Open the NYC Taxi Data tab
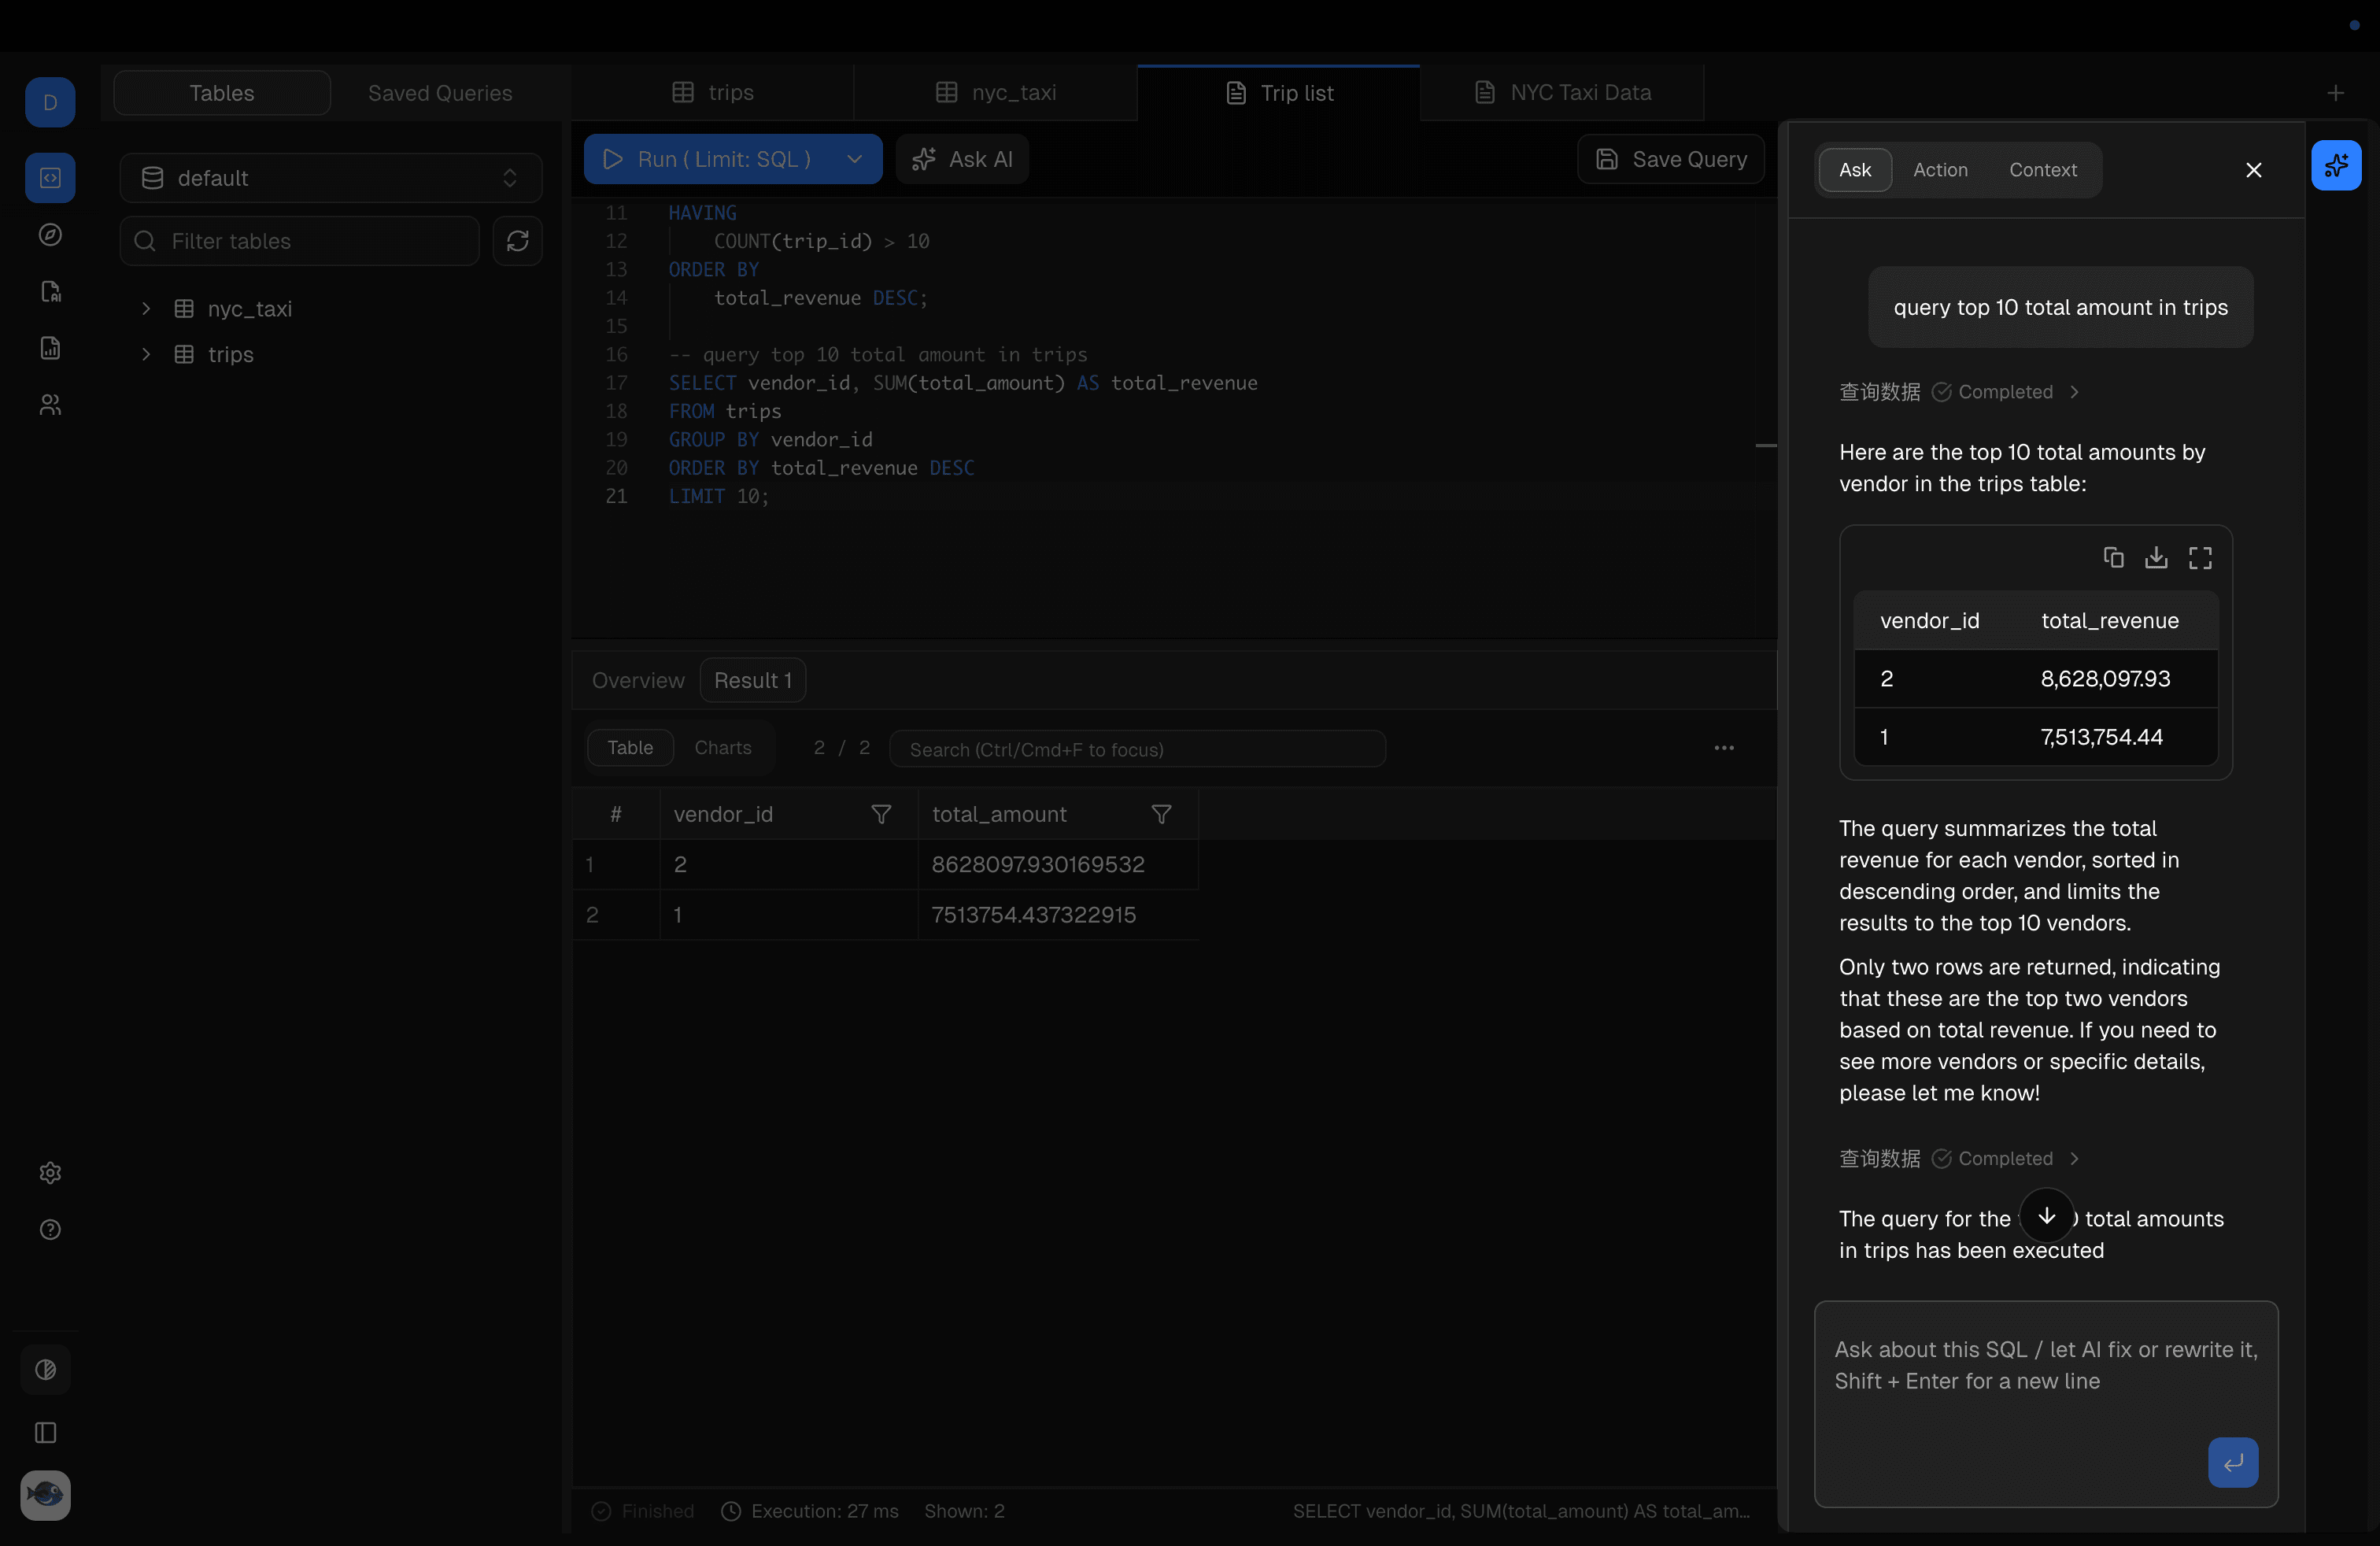This screenshot has width=2380, height=1546. [1562, 93]
